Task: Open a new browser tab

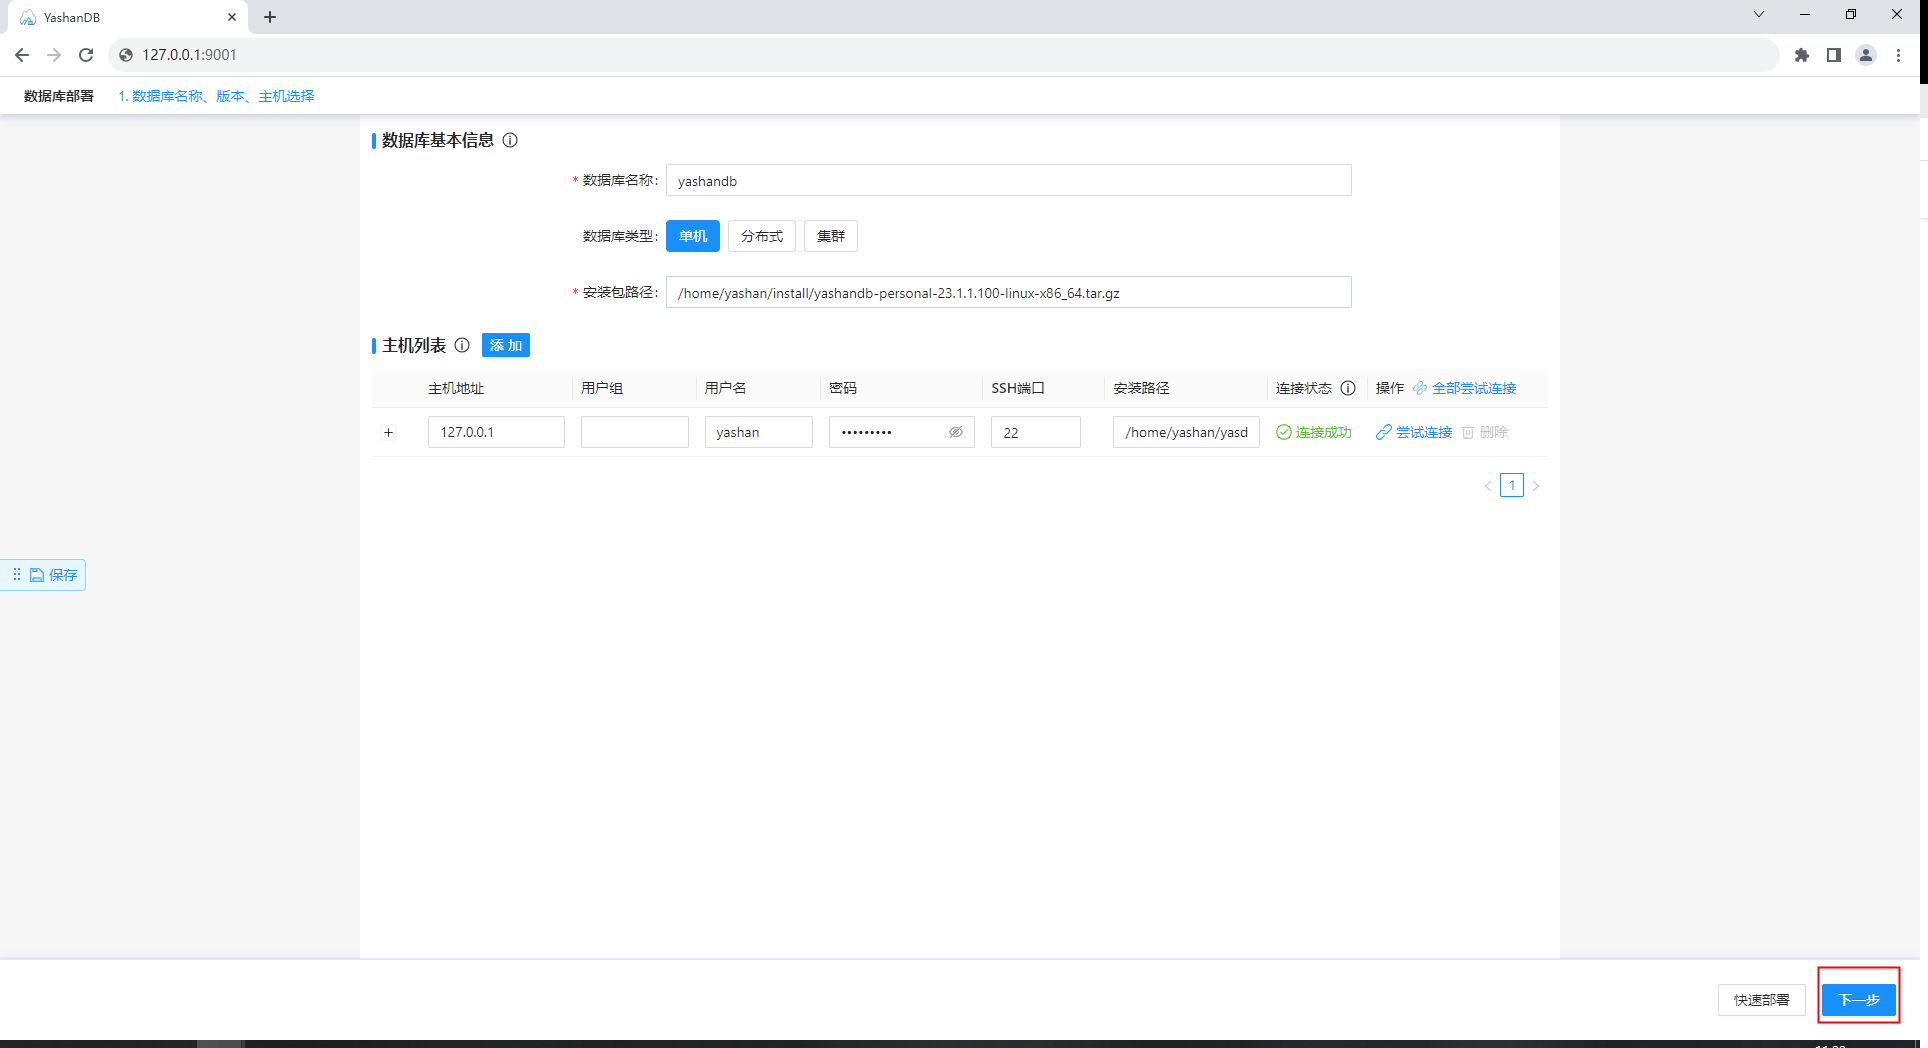Action: (x=270, y=17)
